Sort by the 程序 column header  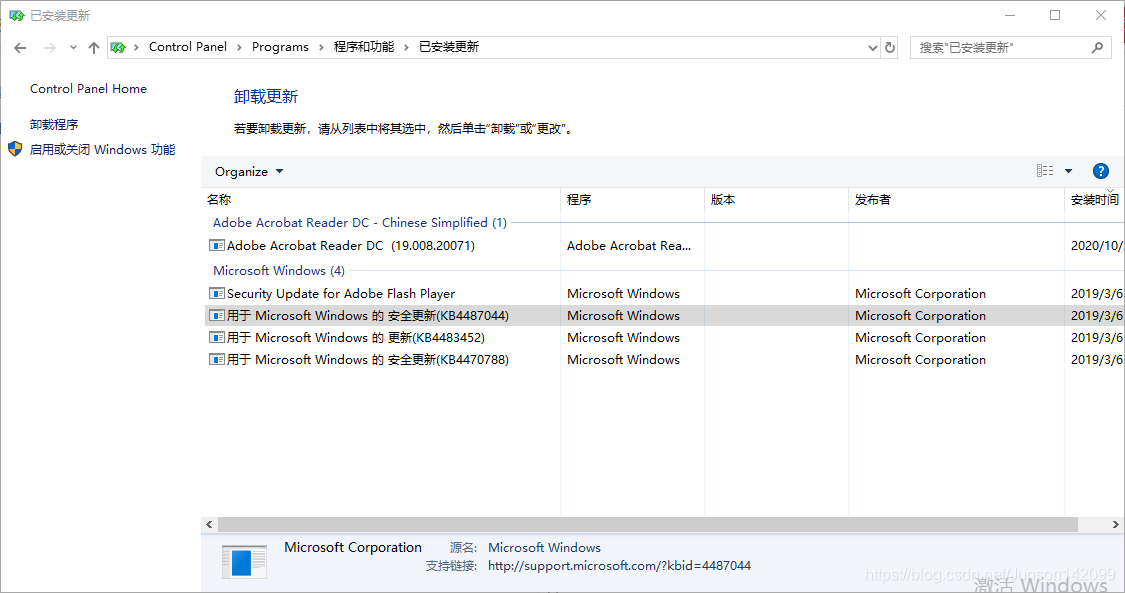pos(632,200)
